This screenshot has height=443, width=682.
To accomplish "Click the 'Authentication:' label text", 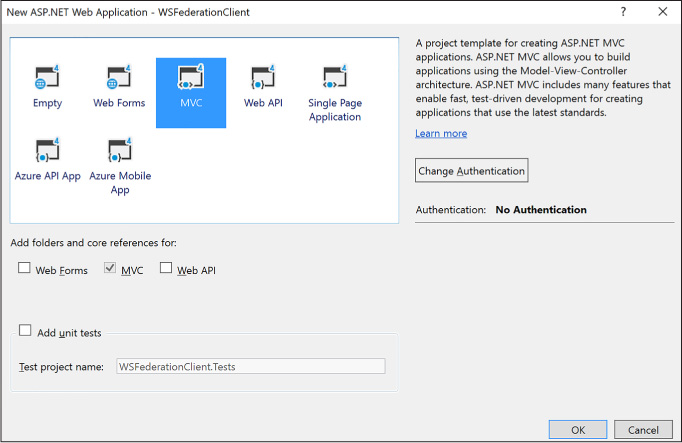I will tap(451, 210).
